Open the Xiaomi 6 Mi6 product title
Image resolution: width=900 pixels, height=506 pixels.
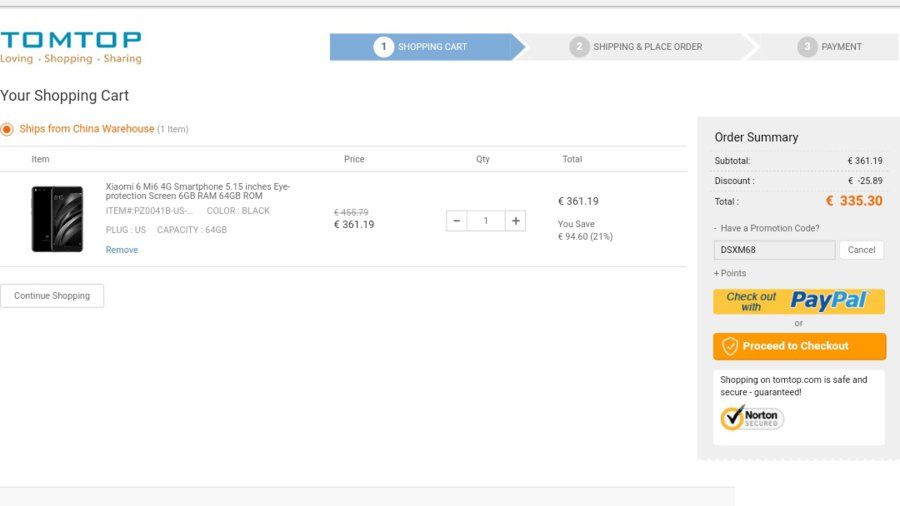pos(197,191)
